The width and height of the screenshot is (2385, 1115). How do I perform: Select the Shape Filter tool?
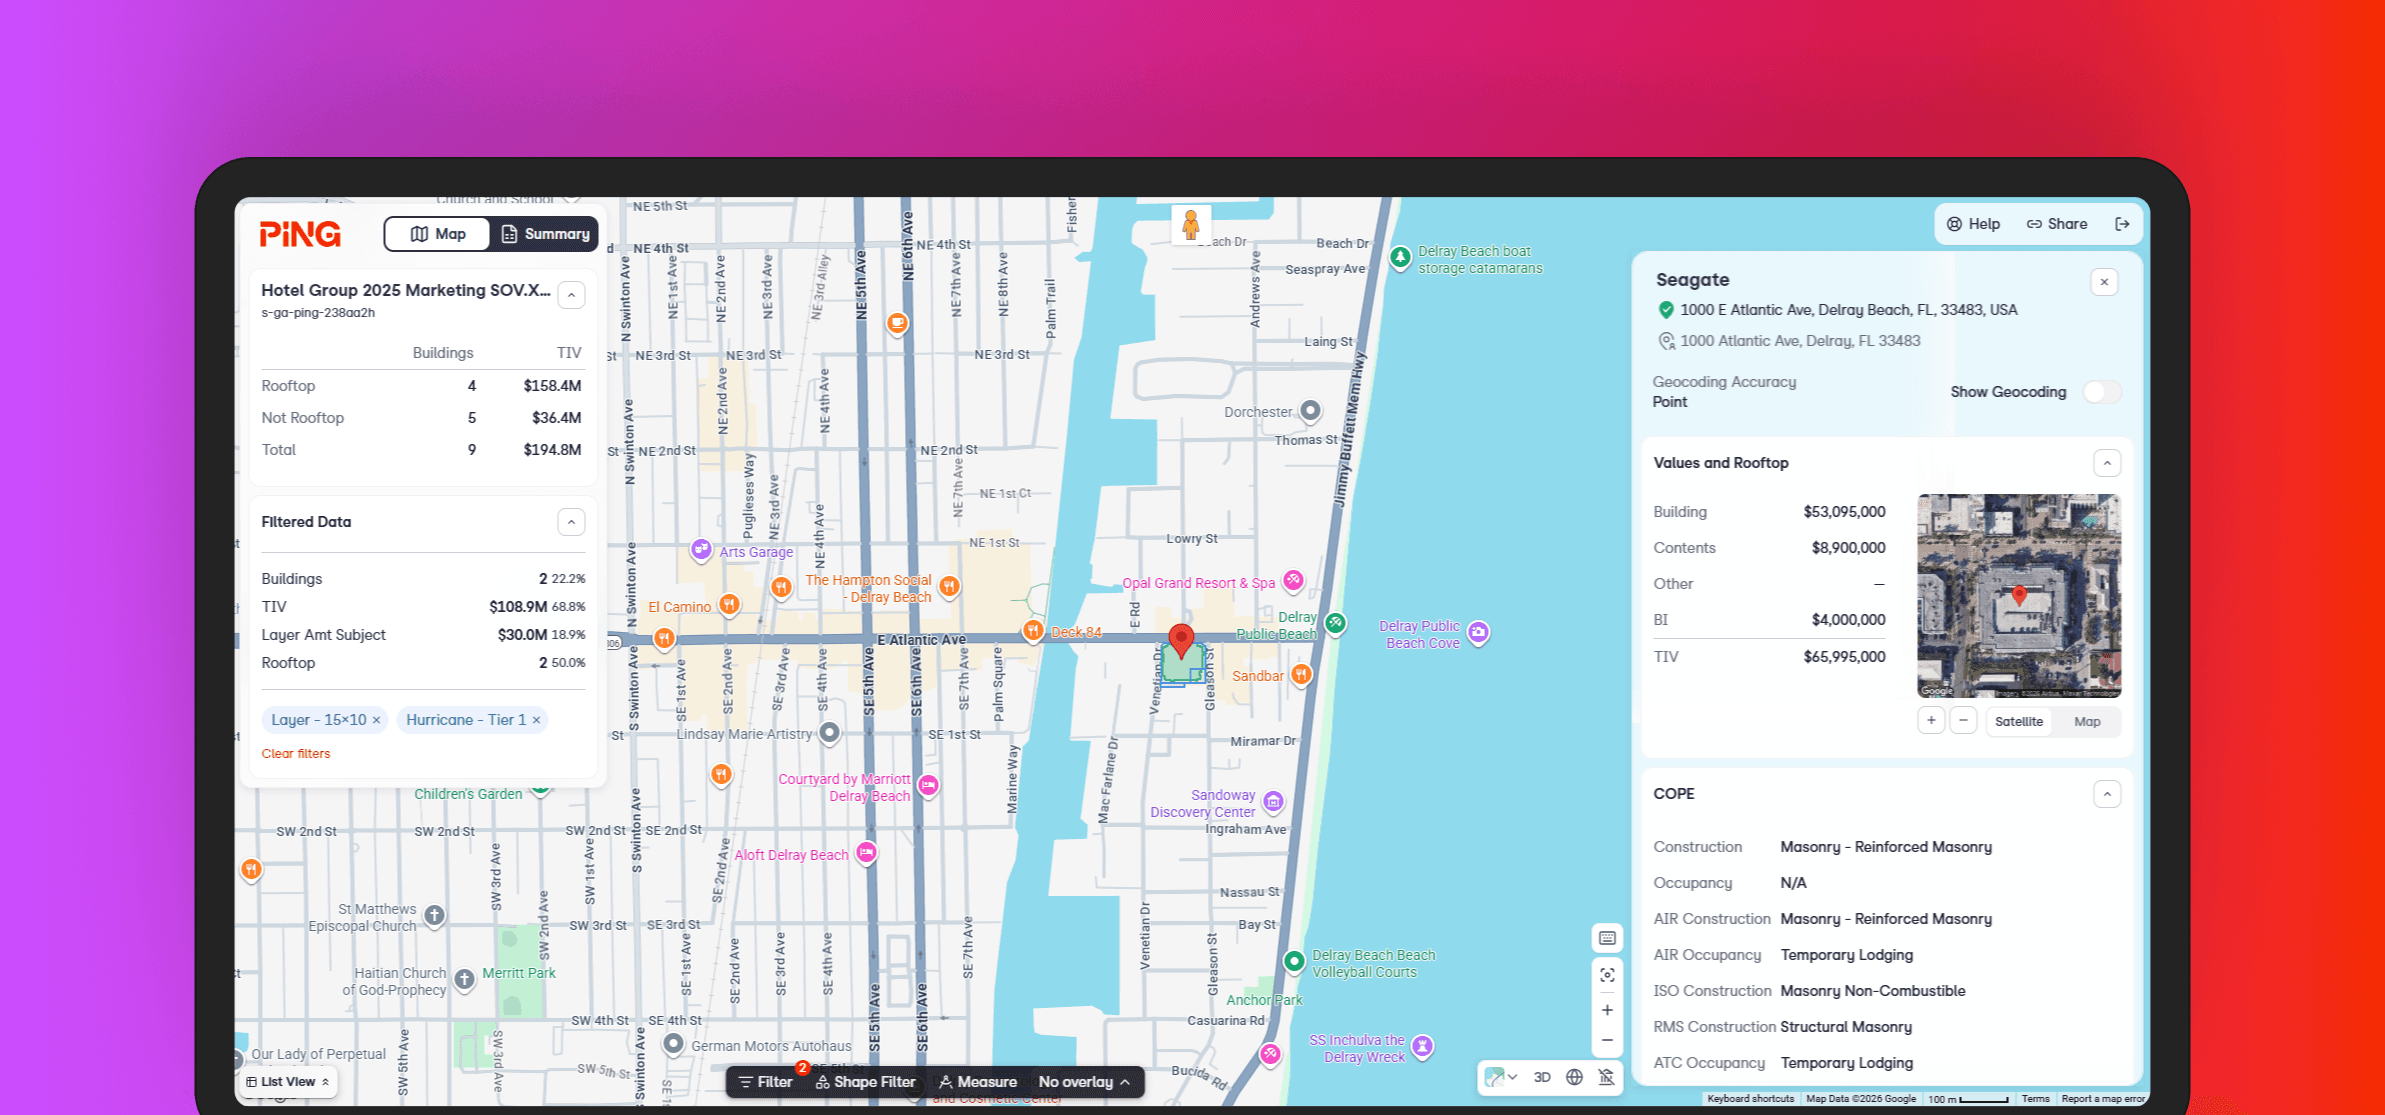[x=865, y=1082]
